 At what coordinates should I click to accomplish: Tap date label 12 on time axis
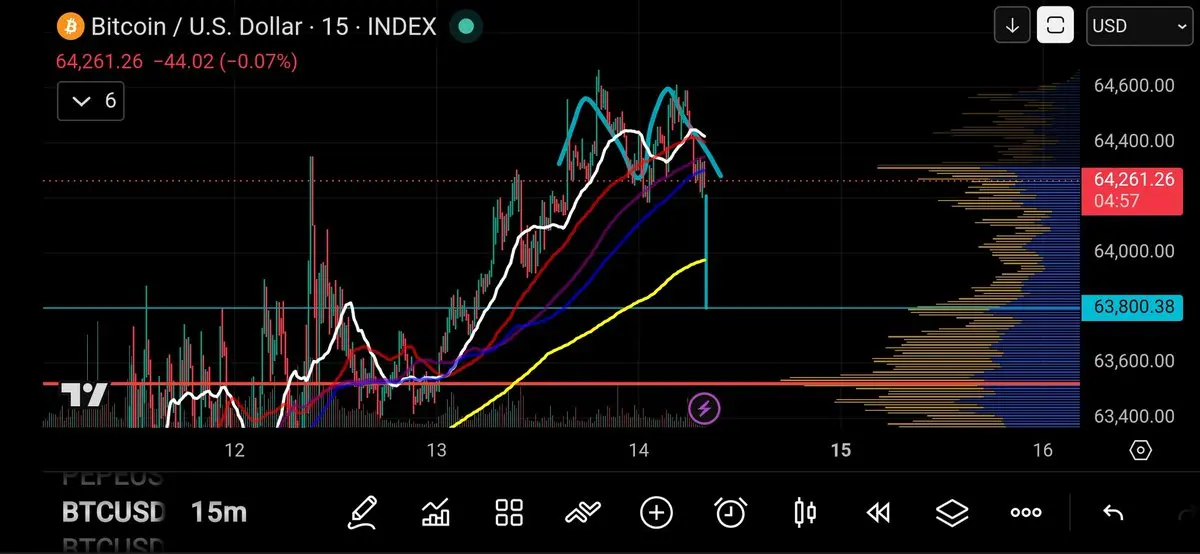(x=234, y=451)
